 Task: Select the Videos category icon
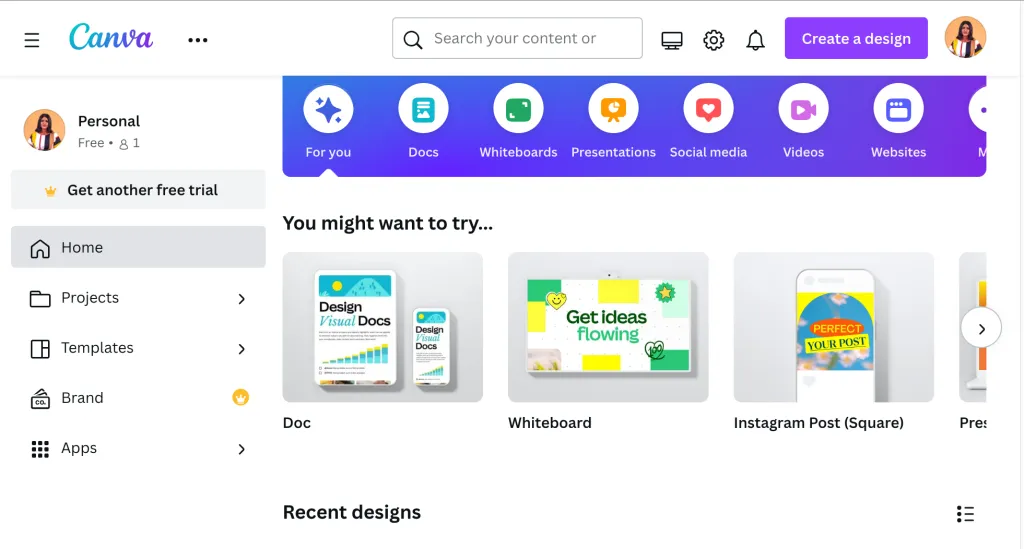tap(803, 108)
